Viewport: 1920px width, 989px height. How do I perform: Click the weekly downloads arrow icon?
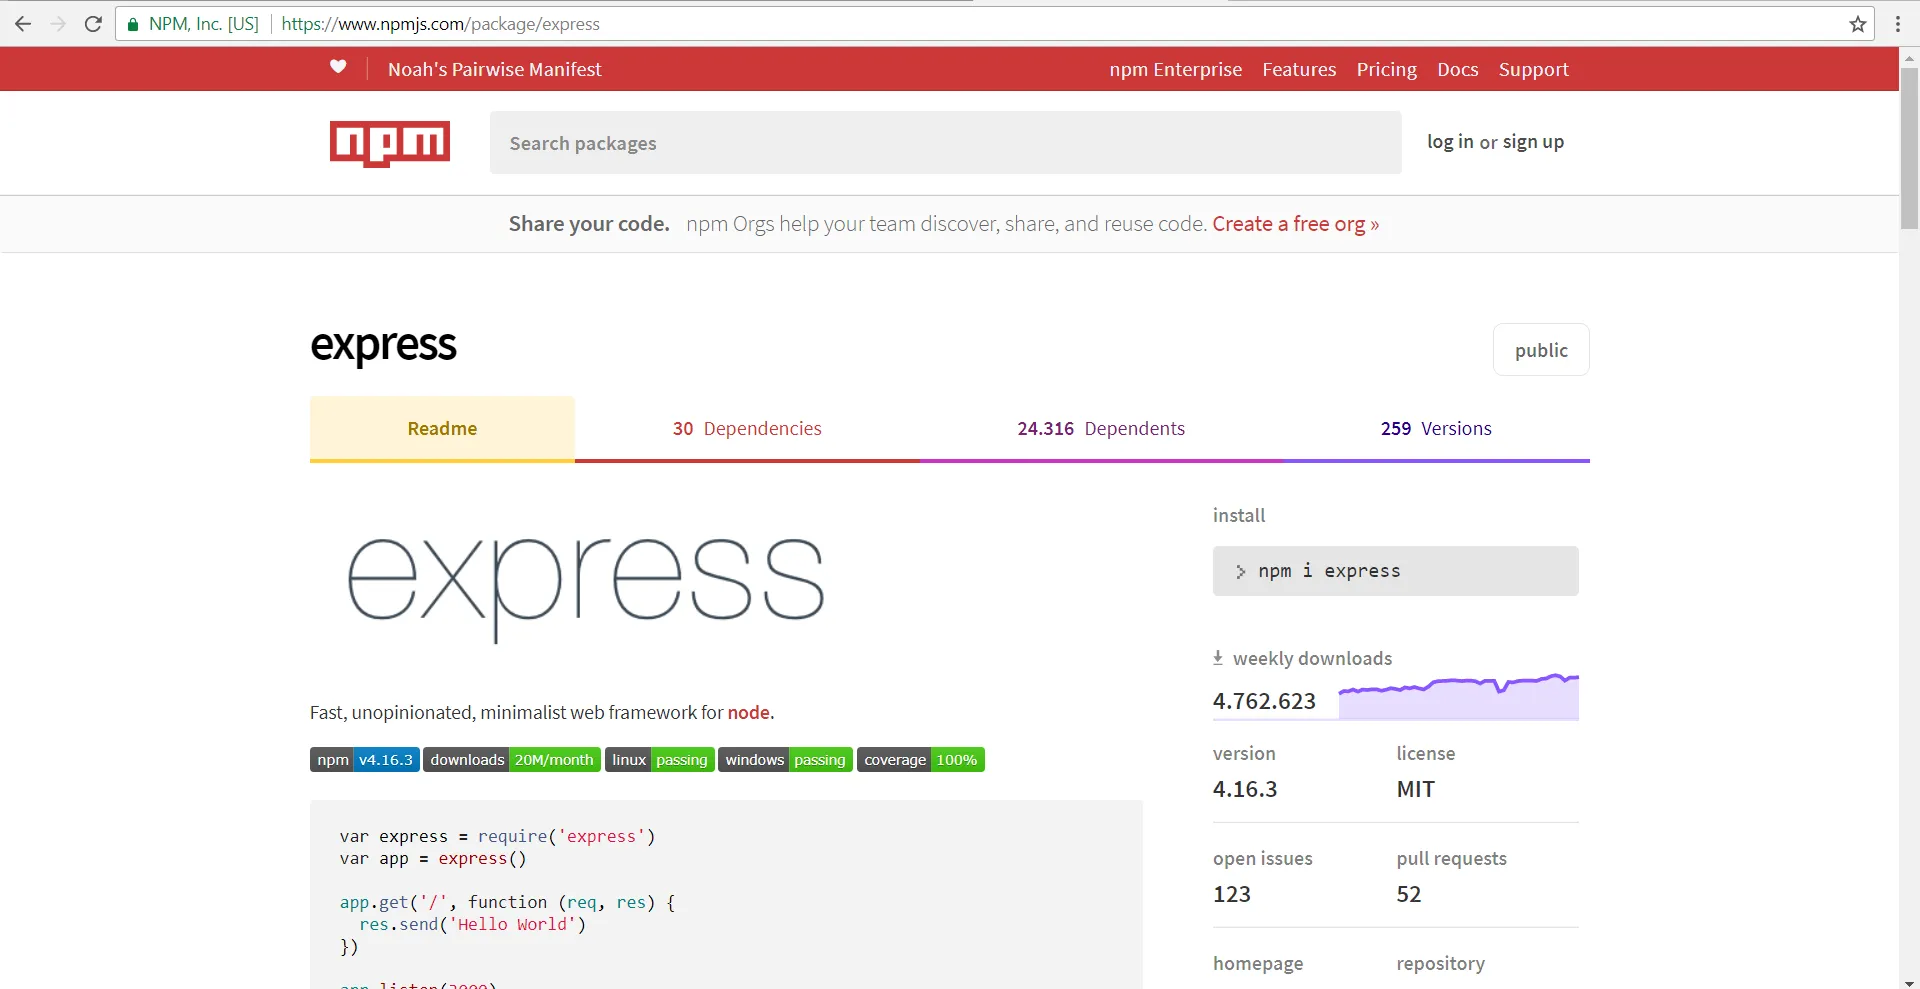(1218, 658)
